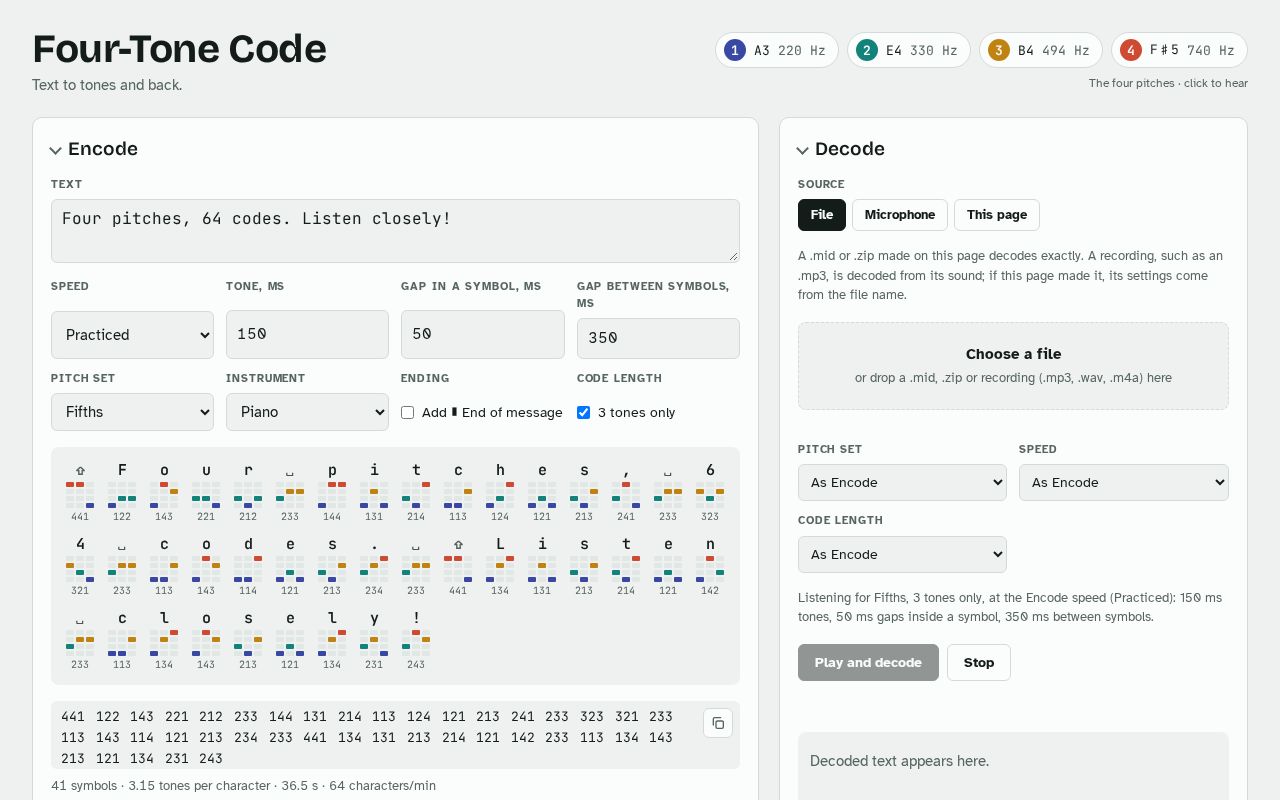The height and width of the screenshot is (800, 1280).
Task: Click the comma symbol with code 241
Action: (626, 492)
